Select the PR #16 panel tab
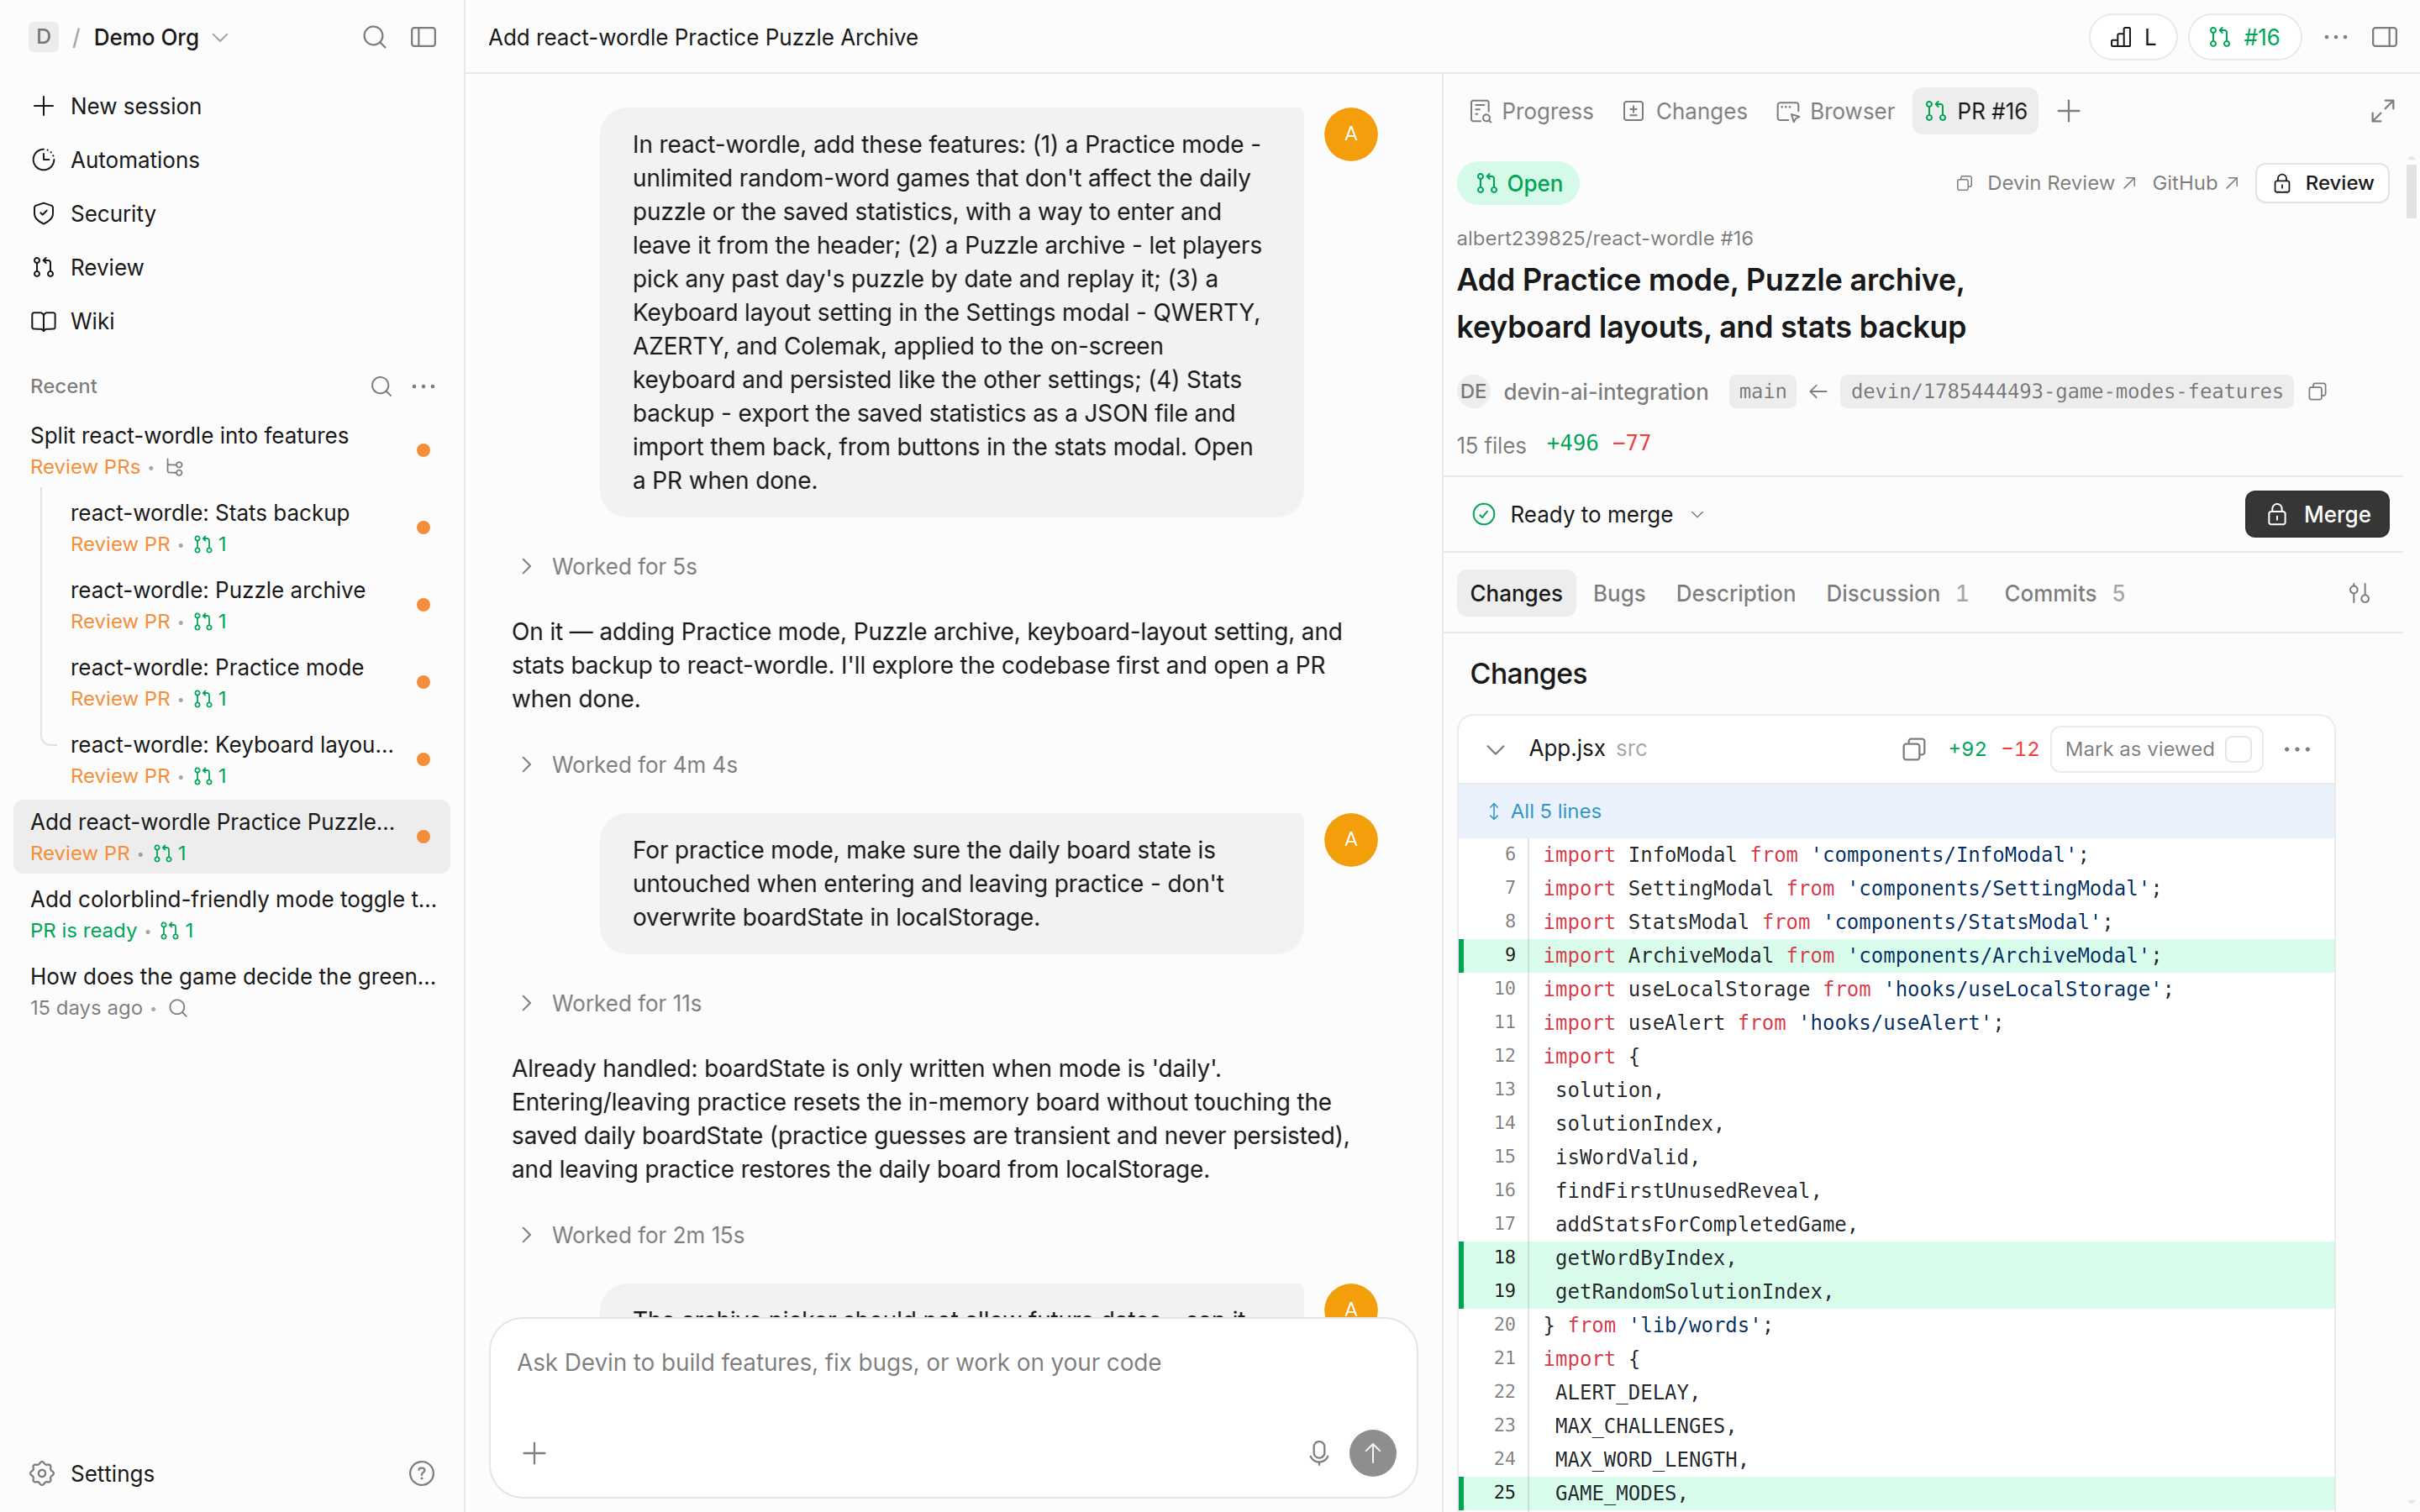The image size is (2420, 1512). coord(1976,111)
